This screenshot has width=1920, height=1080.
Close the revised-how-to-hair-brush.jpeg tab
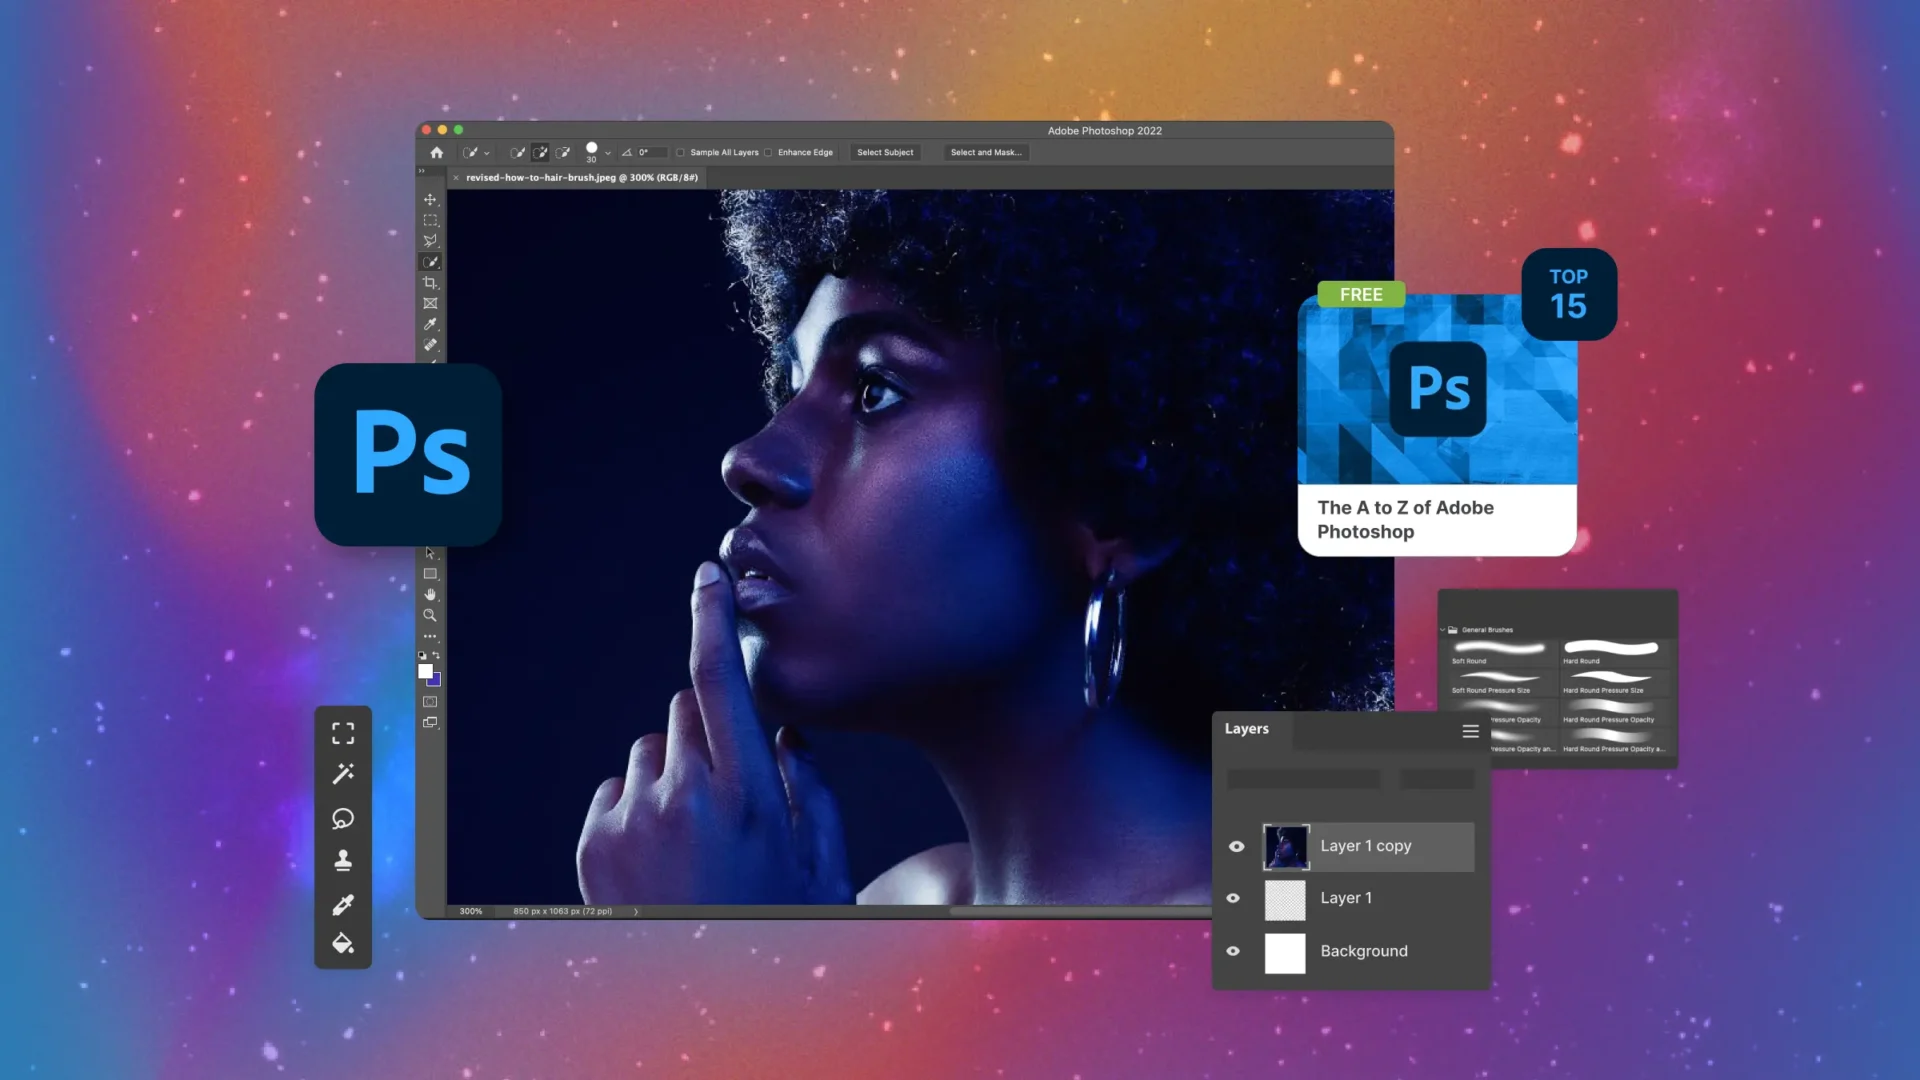[x=456, y=177]
